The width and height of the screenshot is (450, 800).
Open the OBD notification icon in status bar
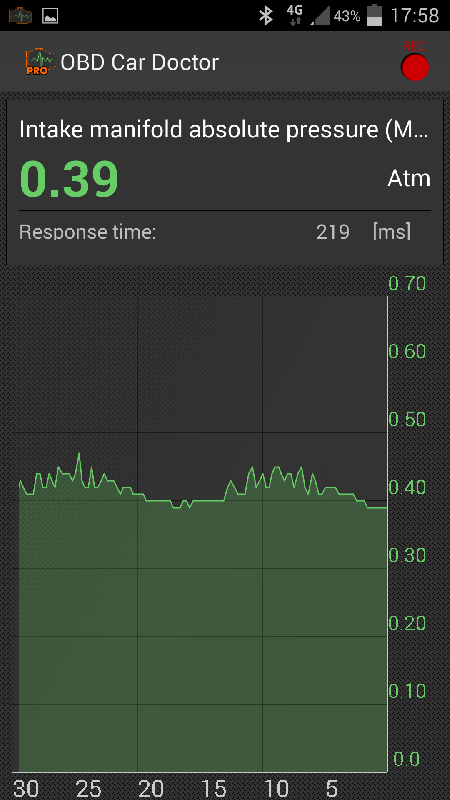click(20, 16)
